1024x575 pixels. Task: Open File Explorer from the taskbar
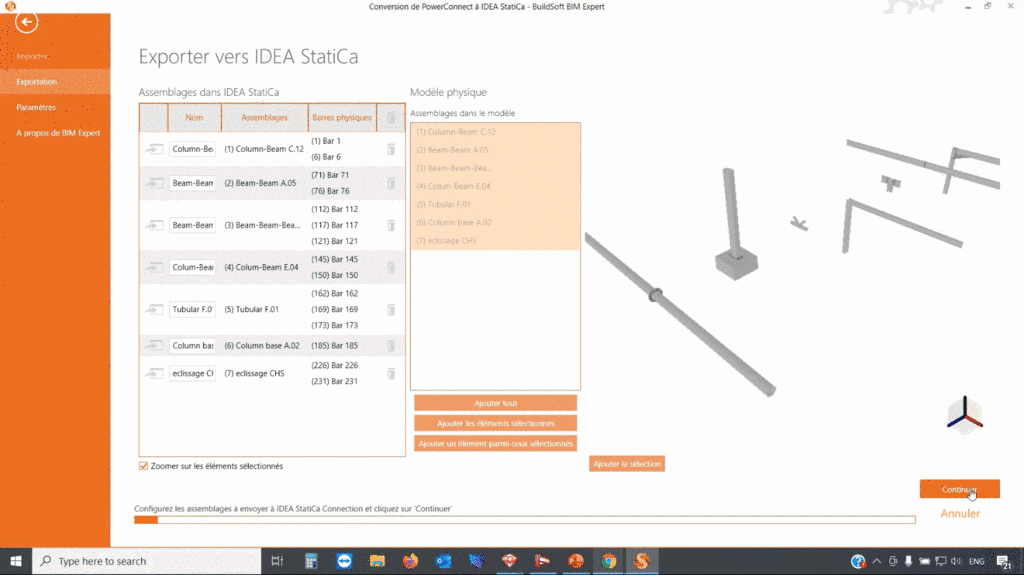tap(377, 561)
